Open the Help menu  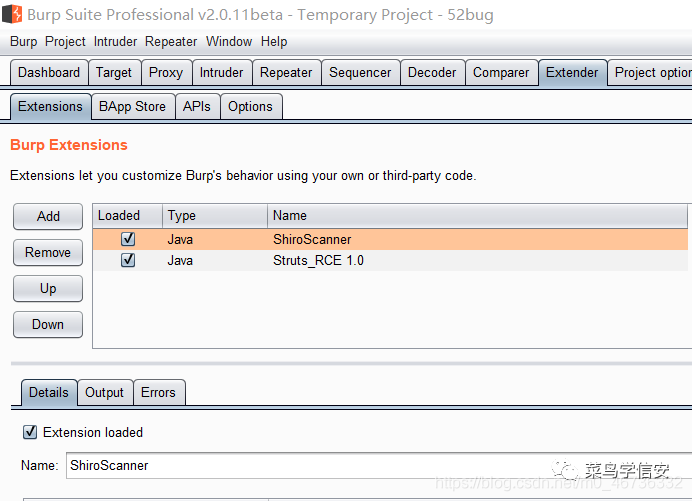pos(274,41)
